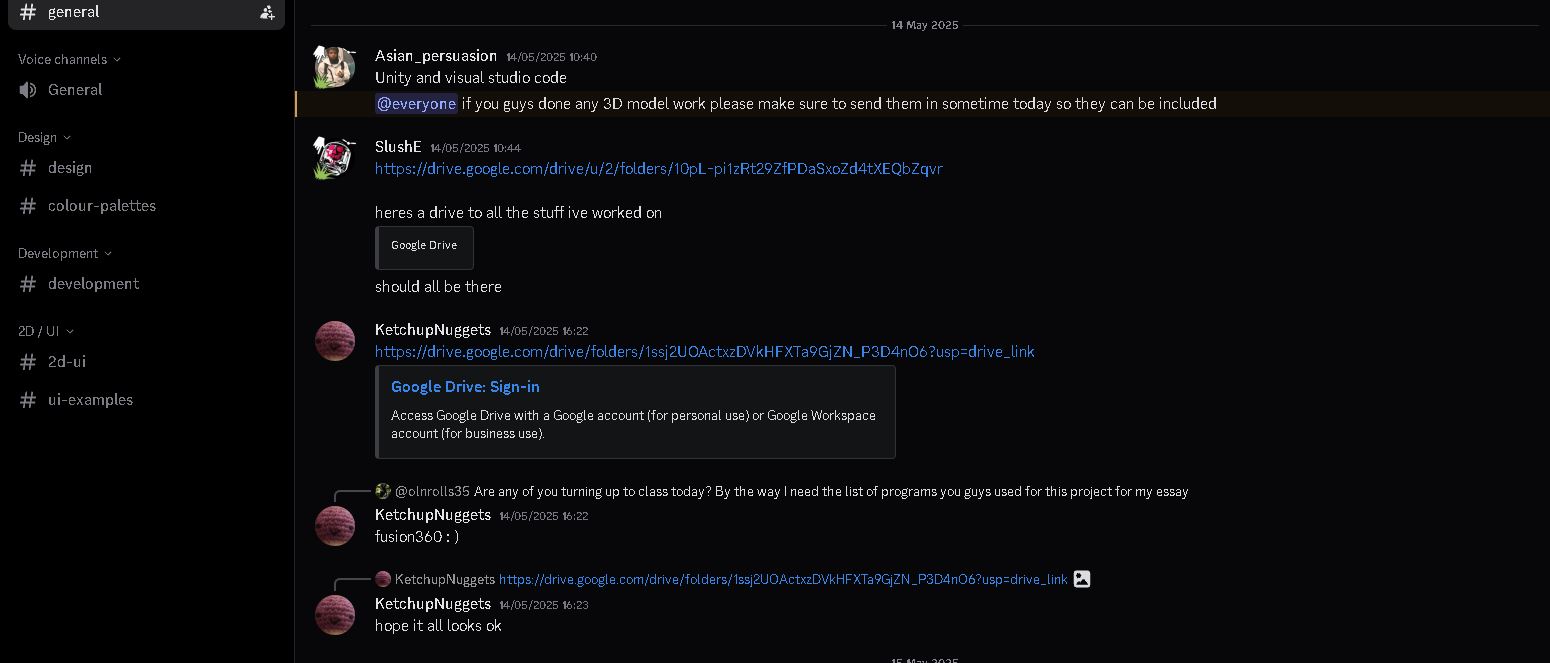Click the hash icon beside development channel

click(x=28, y=284)
